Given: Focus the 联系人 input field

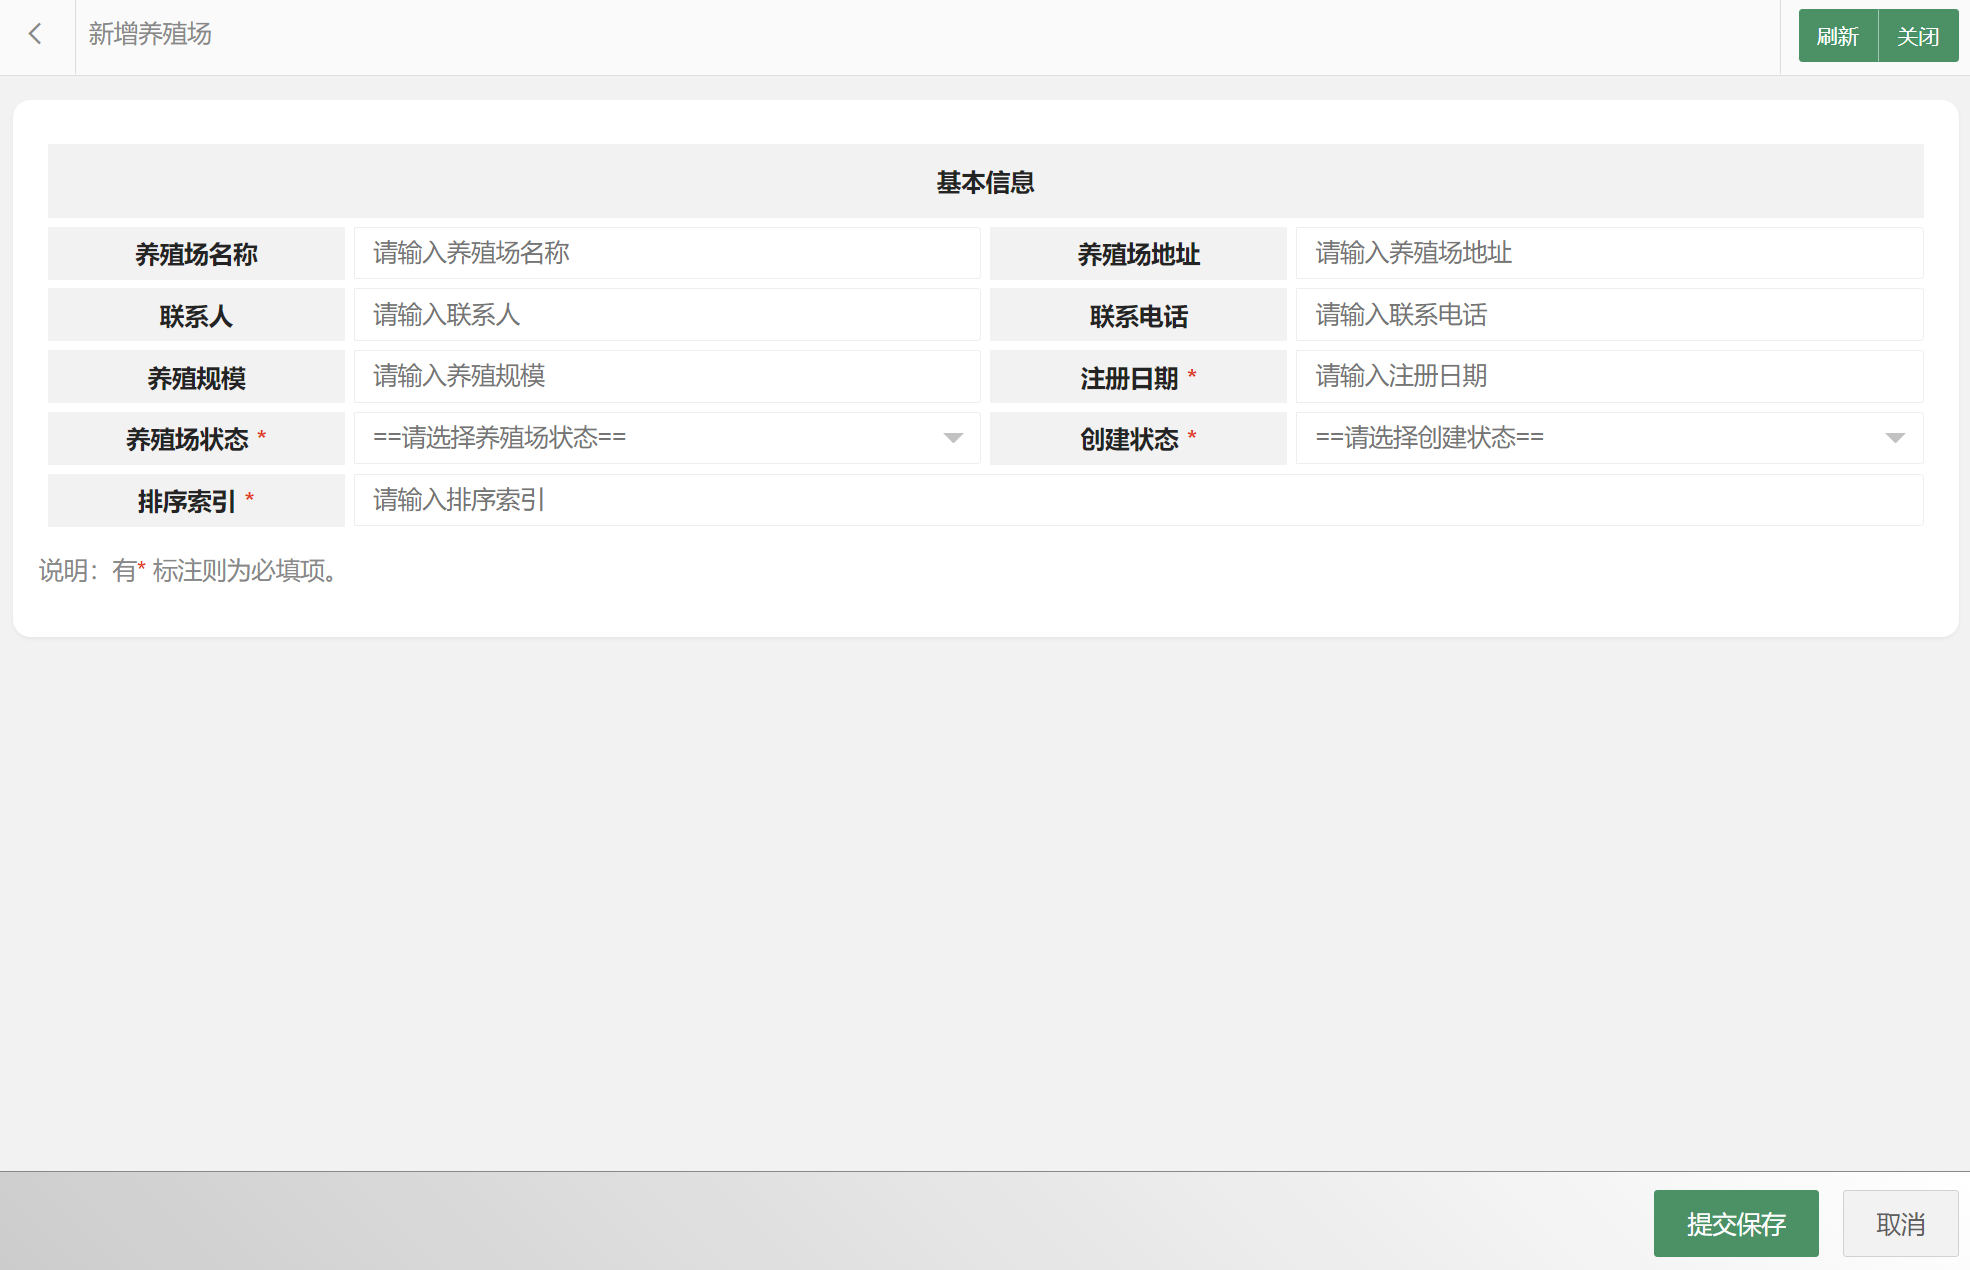Looking at the screenshot, I should pyautogui.click(x=667, y=315).
